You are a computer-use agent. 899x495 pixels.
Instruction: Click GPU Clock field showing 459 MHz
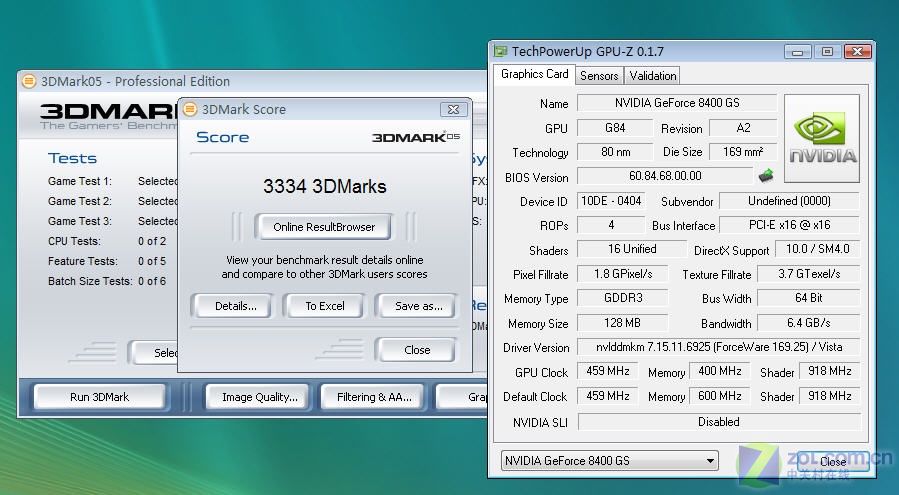click(608, 371)
